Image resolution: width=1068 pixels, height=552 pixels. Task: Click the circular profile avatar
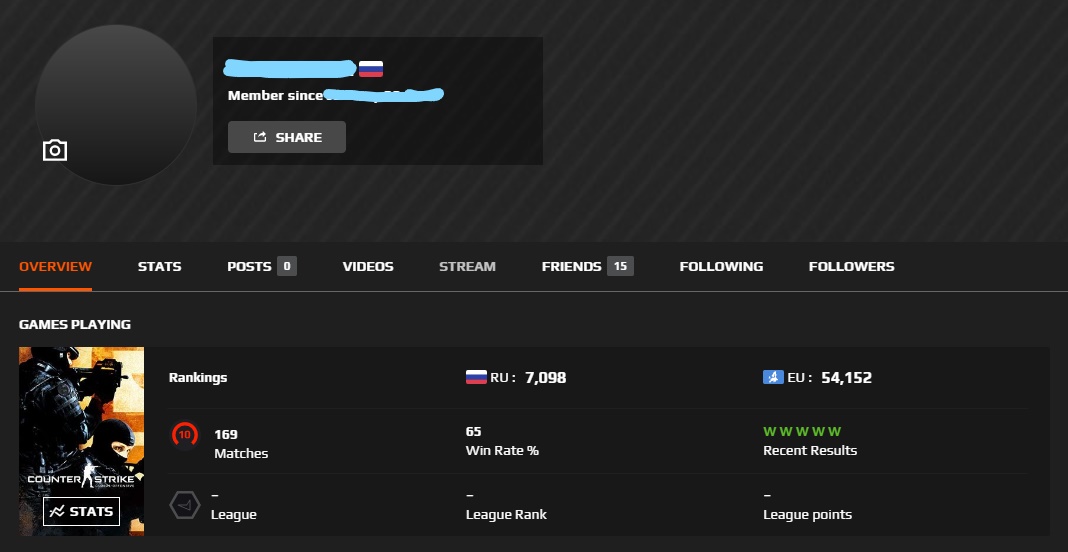pyautogui.click(x=116, y=105)
